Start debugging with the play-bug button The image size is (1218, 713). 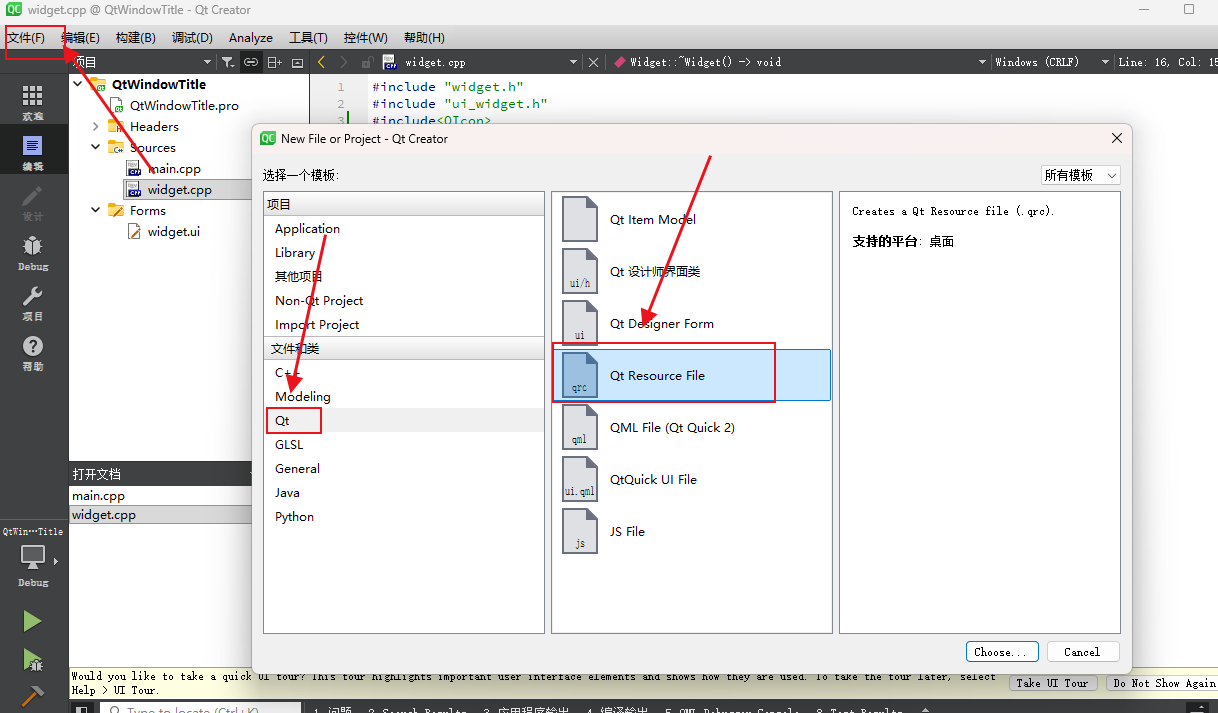32,659
